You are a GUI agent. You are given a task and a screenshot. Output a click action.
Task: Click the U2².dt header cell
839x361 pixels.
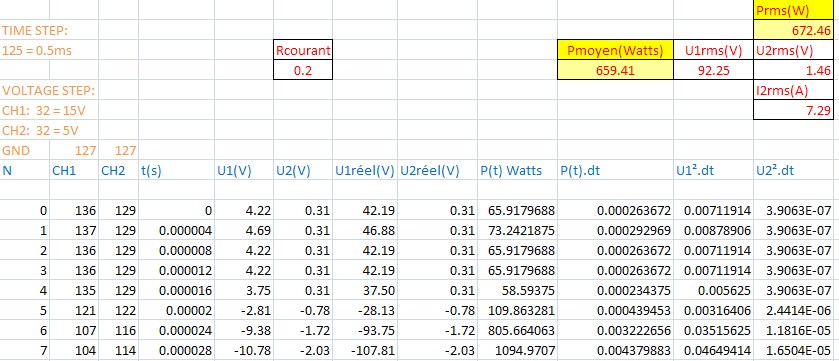click(x=796, y=171)
